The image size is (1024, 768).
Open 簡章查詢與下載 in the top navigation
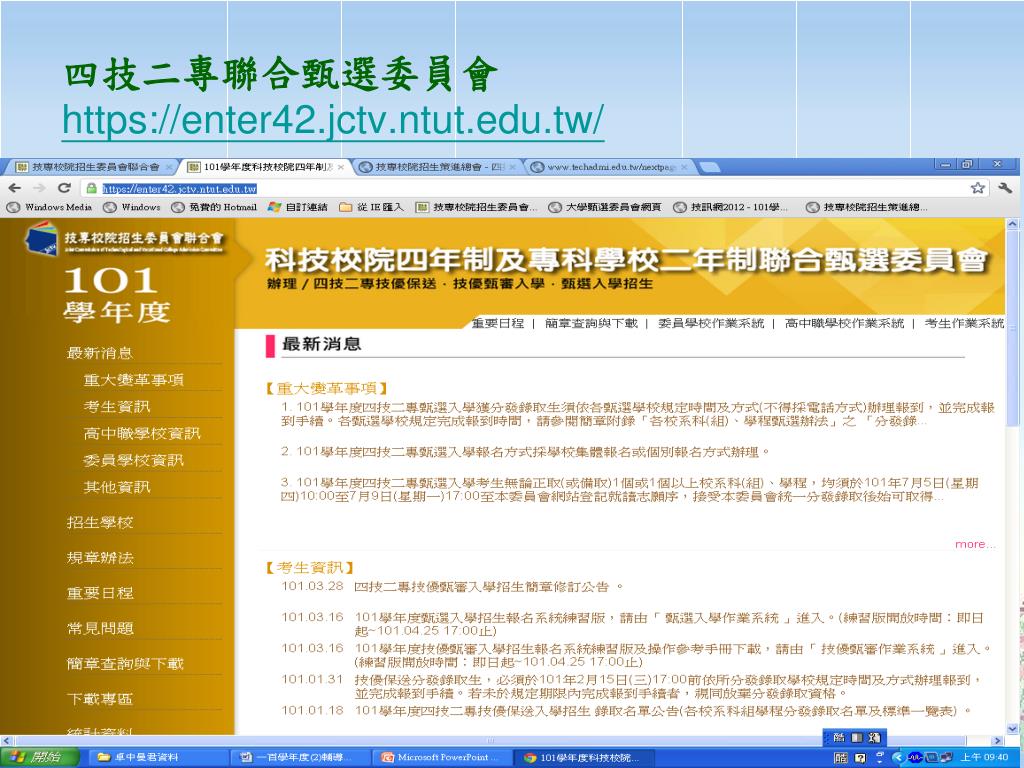point(591,323)
